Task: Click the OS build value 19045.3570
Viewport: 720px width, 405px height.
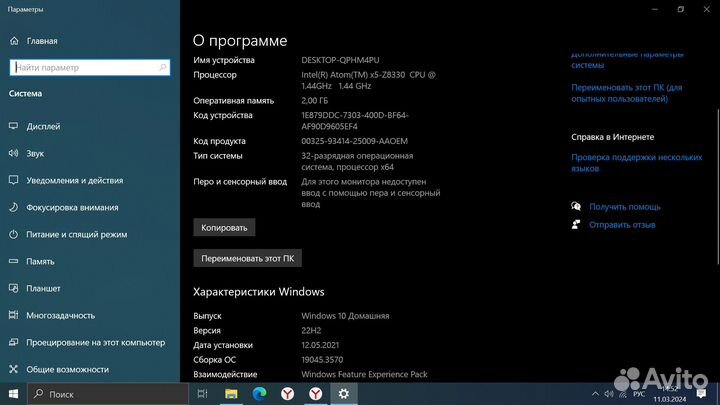Action: click(x=322, y=360)
